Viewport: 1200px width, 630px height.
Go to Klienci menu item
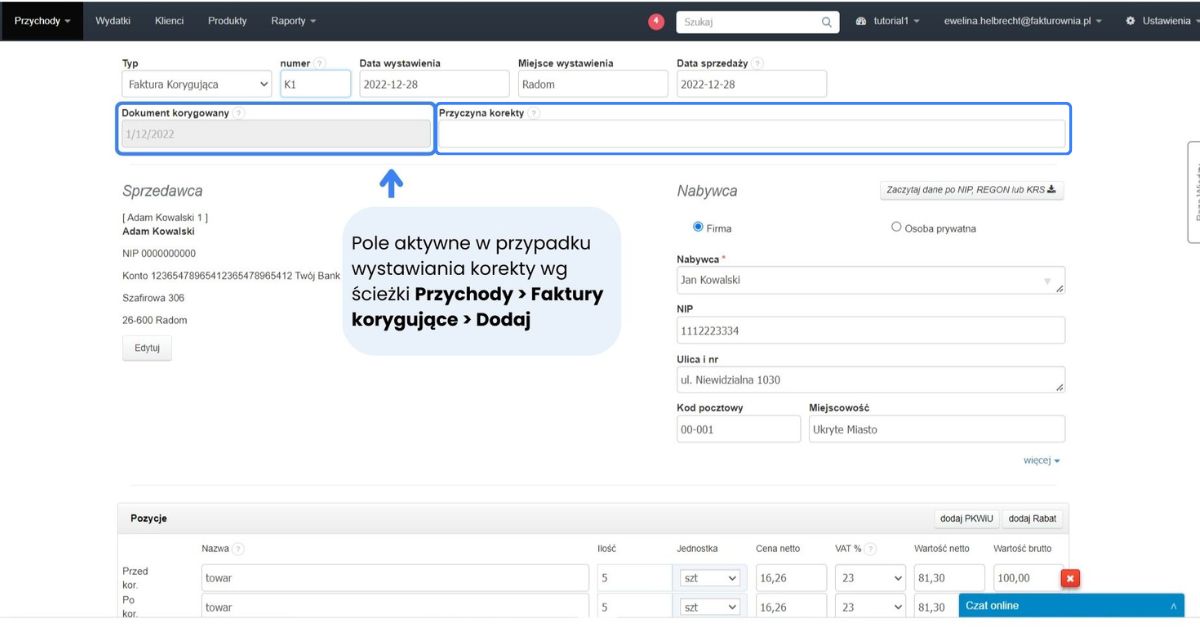pos(170,21)
